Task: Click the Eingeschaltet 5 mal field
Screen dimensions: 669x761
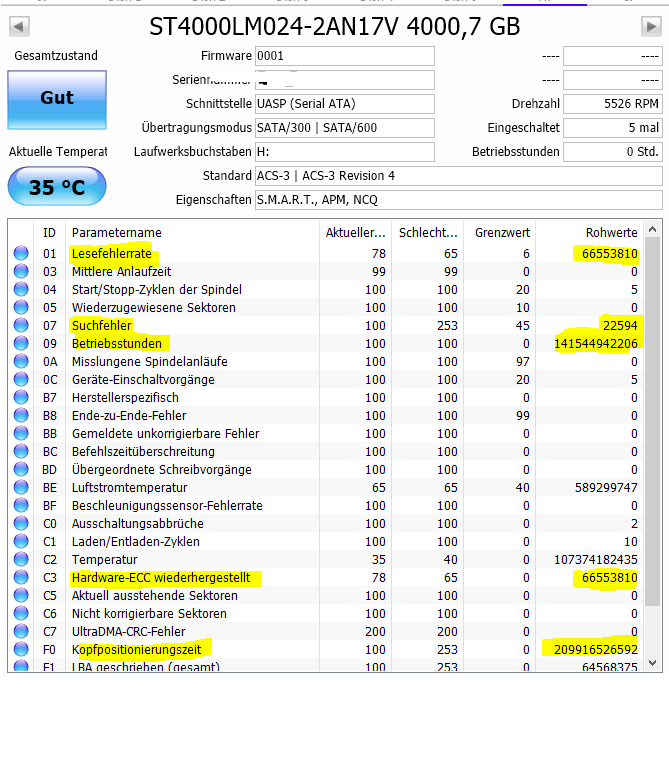Action: [613, 128]
